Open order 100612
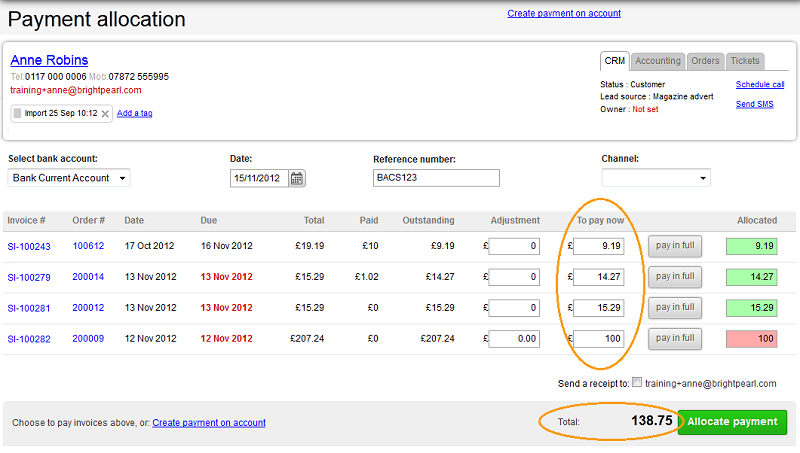This screenshot has height=453, width=800. coord(88,246)
